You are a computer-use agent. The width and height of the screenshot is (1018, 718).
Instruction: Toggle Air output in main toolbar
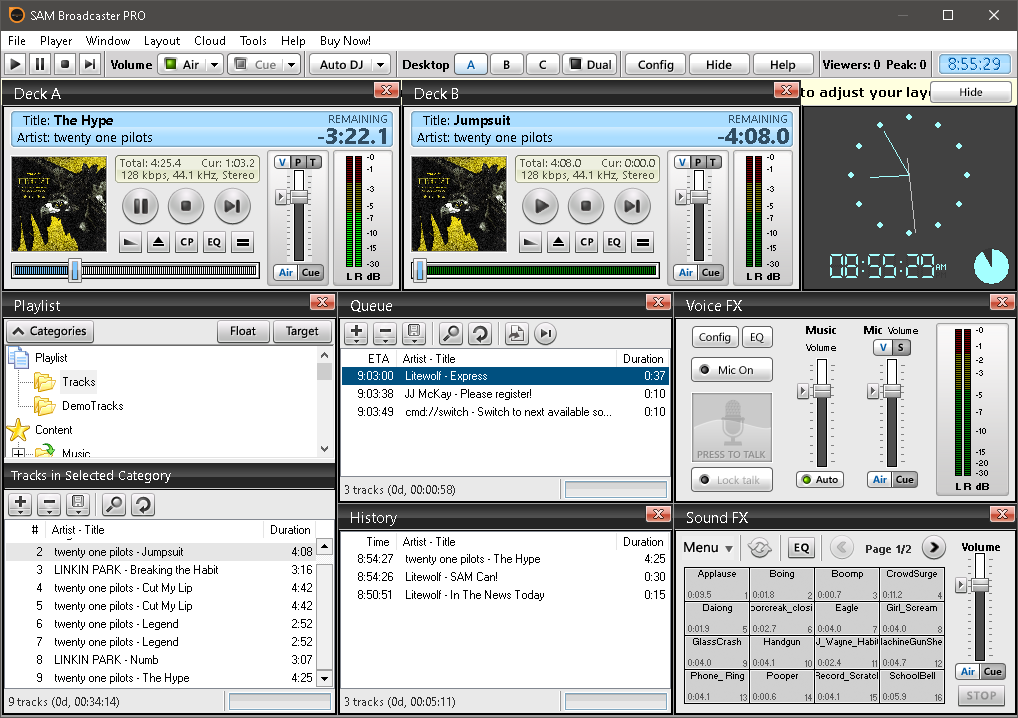coord(182,64)
